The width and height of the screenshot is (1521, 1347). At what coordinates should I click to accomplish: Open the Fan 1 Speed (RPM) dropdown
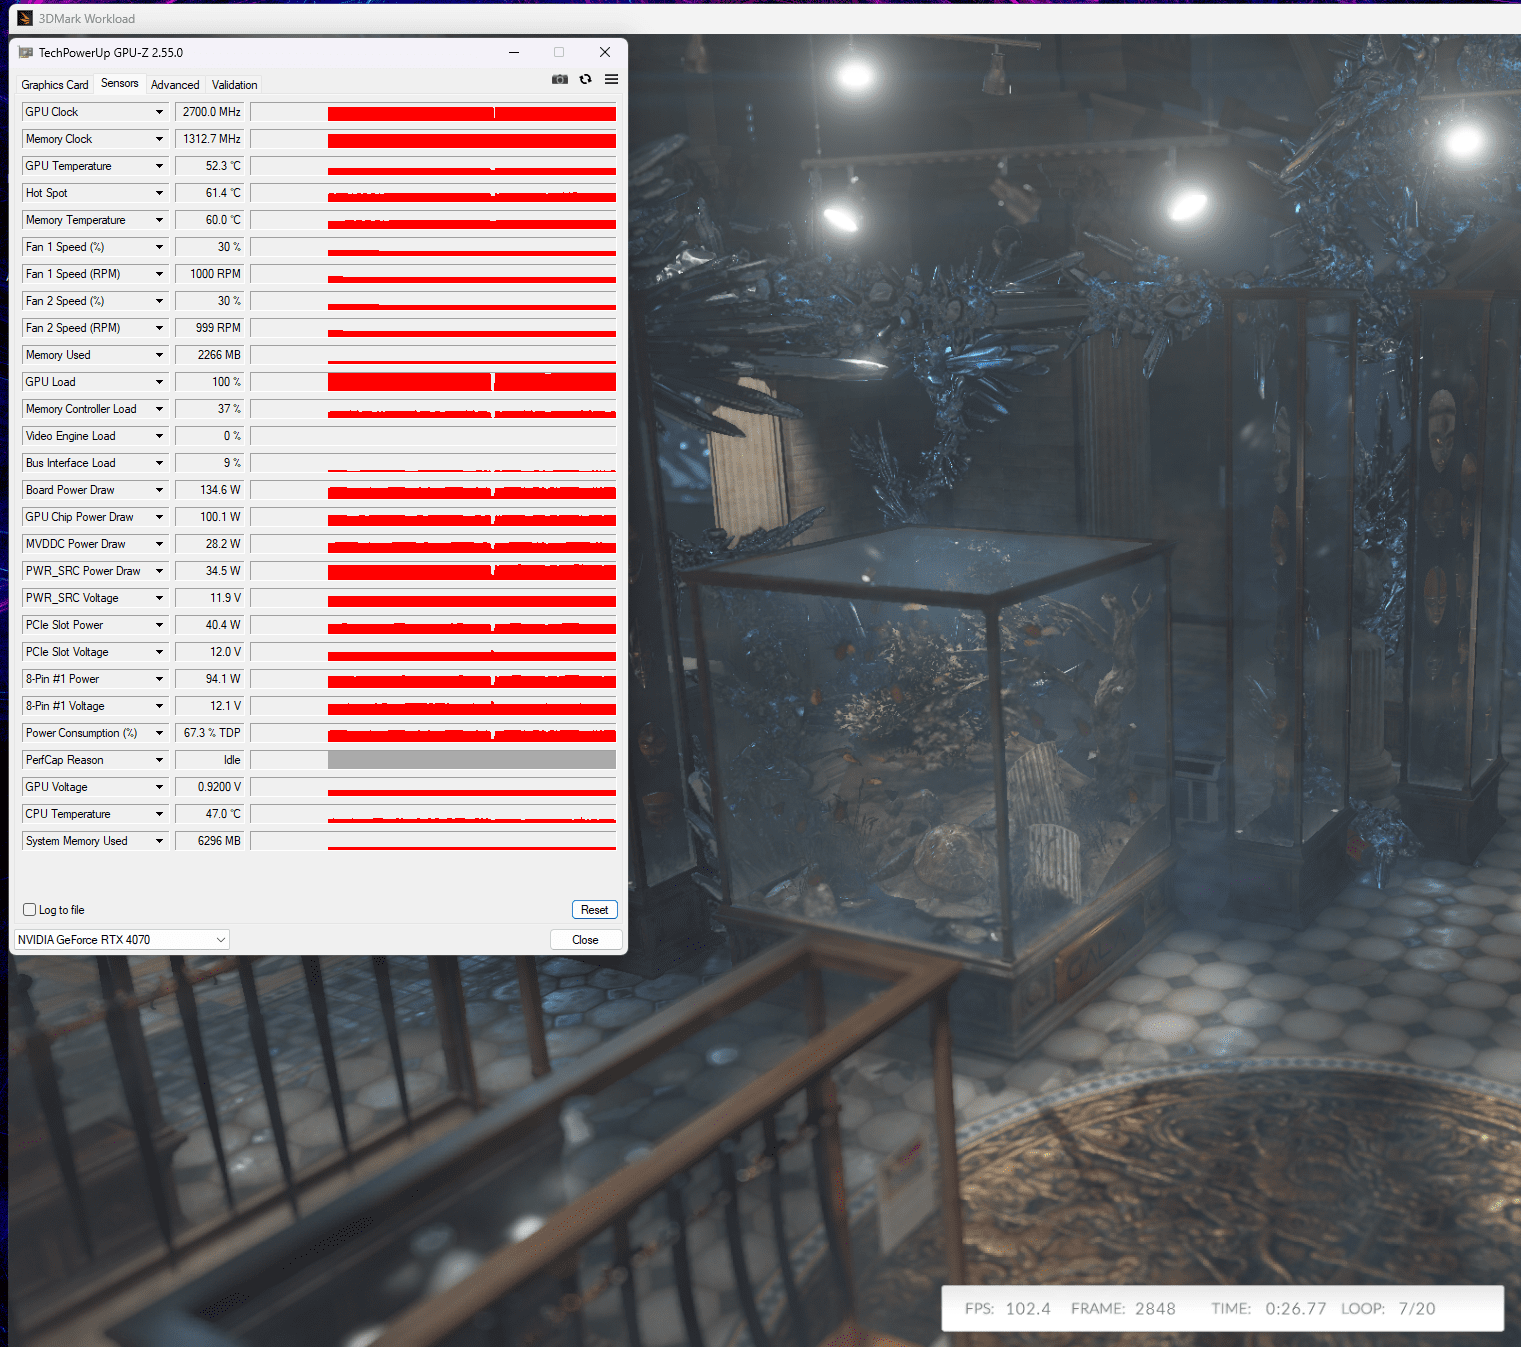coord(159,274)
